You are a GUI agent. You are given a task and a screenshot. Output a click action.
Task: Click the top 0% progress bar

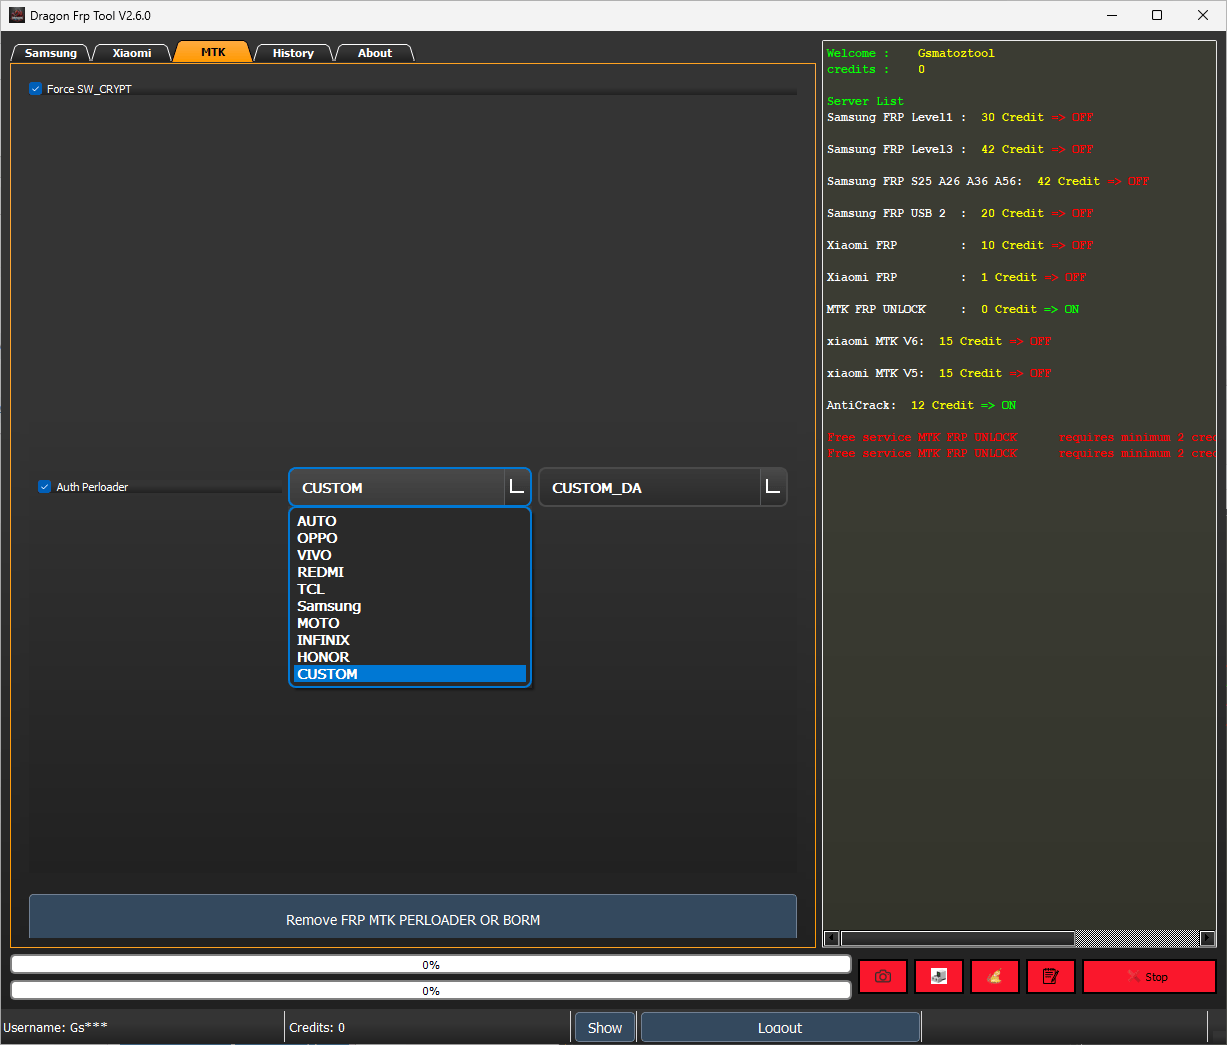click(x=430, y=964)
